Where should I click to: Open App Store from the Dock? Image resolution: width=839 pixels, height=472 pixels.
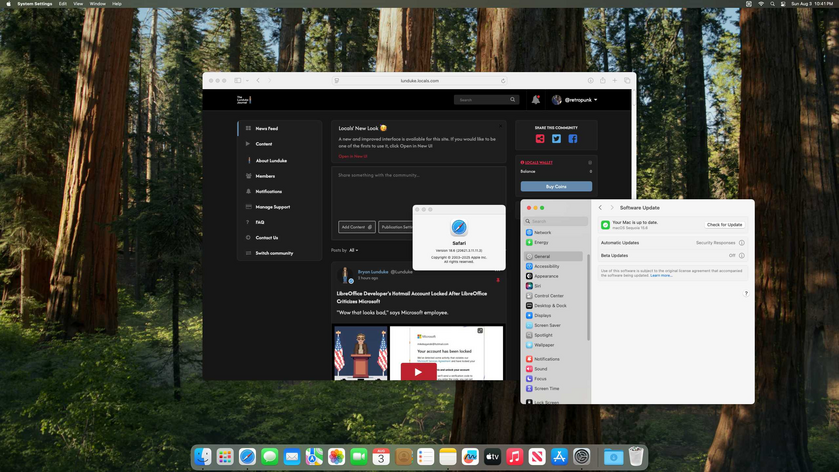tap(559, 456)
